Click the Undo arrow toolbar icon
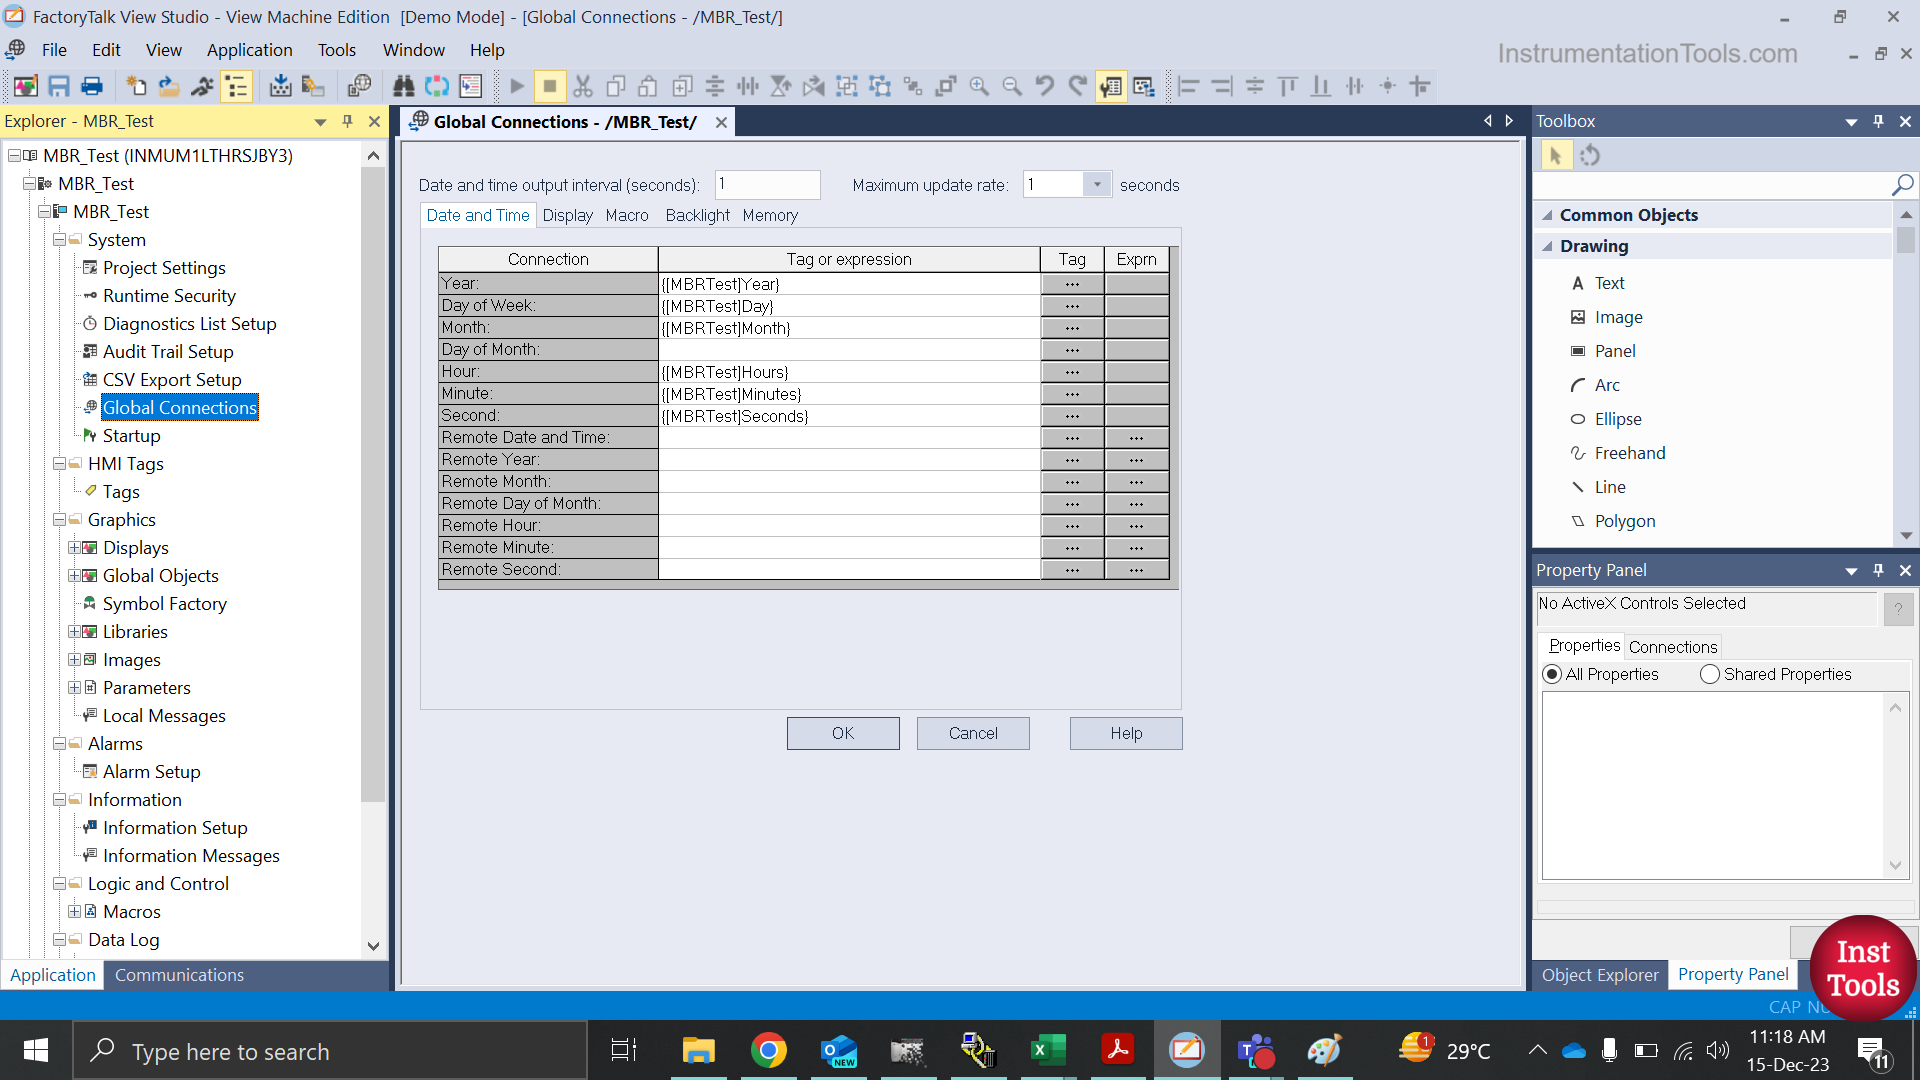The height and width of the screenshot is (1080, 1920). coord(1045,86)
